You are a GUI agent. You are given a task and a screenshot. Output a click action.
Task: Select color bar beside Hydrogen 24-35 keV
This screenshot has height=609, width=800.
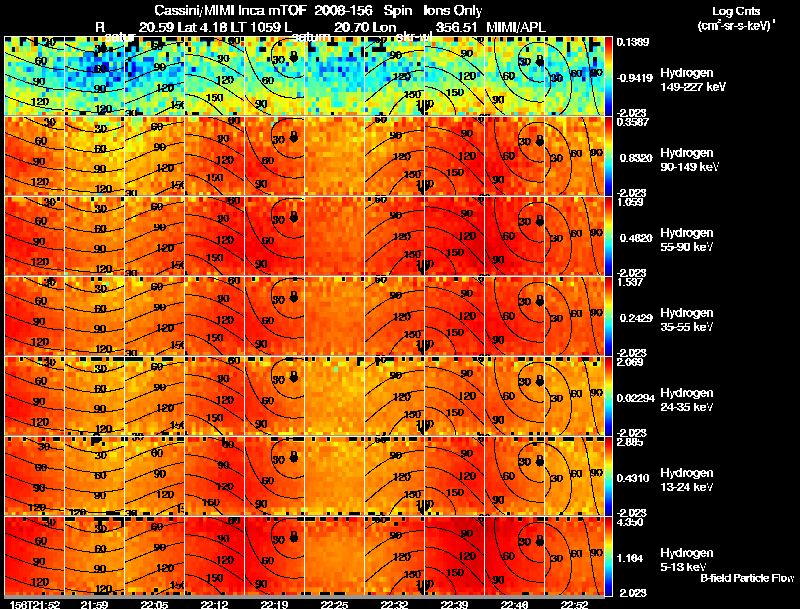pos(609,396)
